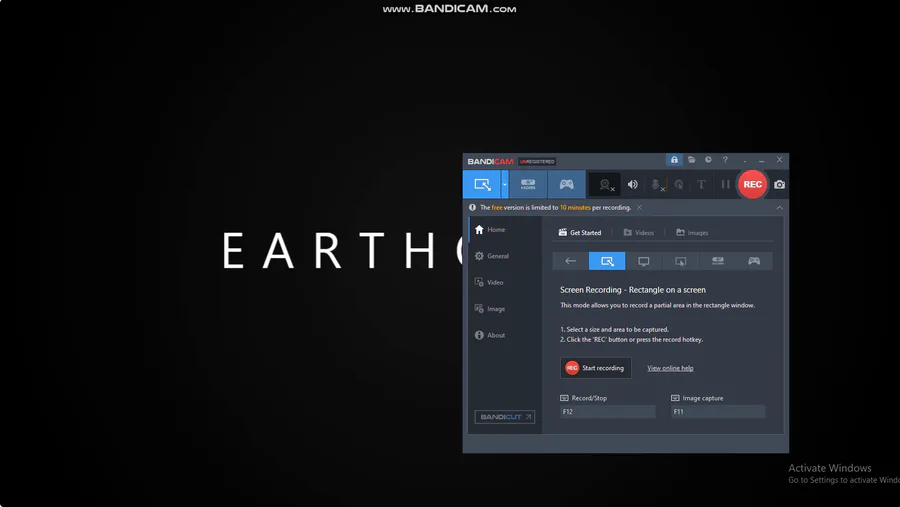Click the Record/Stop hotkey field F12

click(x=607, y=412)
